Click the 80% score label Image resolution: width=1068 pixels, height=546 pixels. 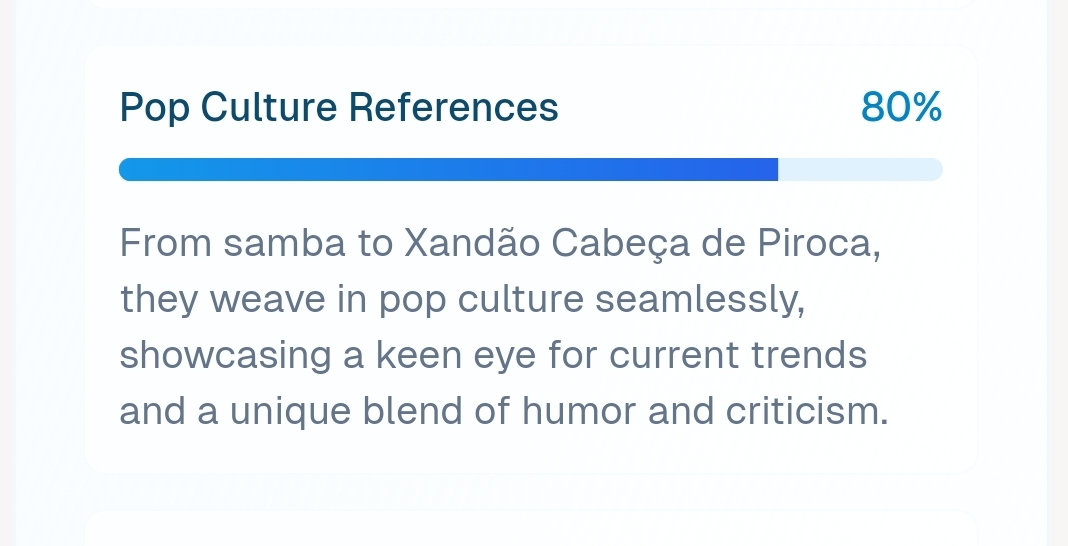tap(901, 107)
